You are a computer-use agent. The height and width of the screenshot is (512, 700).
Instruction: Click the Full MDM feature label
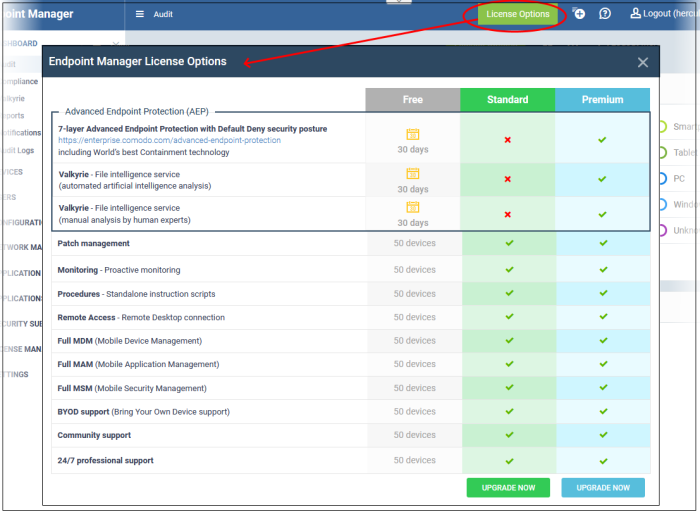point(129,341)
